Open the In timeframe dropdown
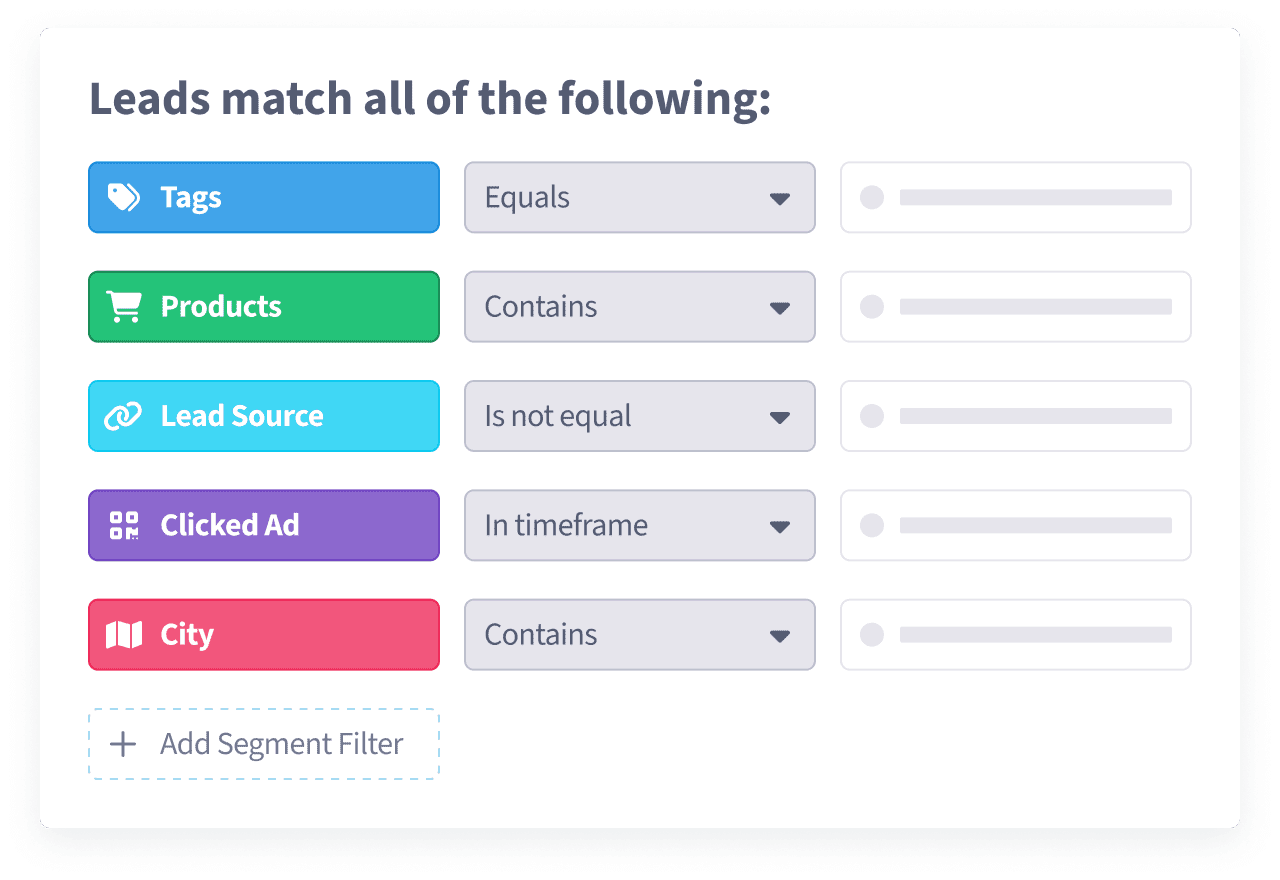1280x880 pixels. pos(639,525)
